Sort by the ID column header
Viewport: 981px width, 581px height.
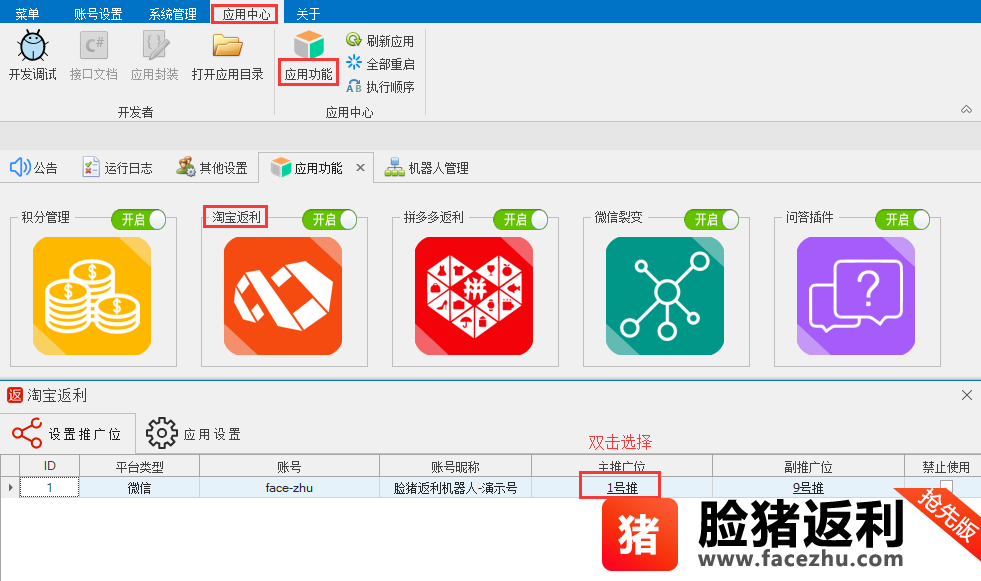(49, 467)
